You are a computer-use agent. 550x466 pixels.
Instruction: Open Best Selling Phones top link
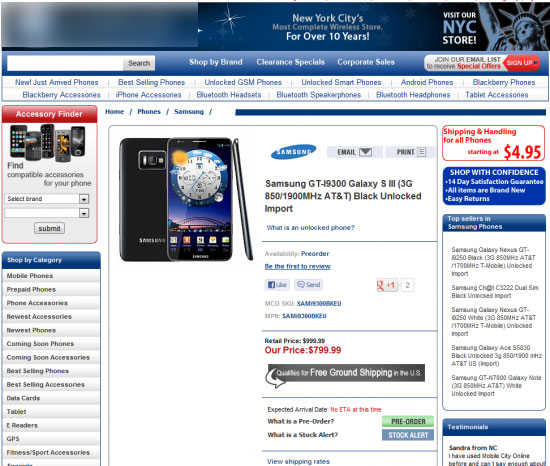(152, 82)
